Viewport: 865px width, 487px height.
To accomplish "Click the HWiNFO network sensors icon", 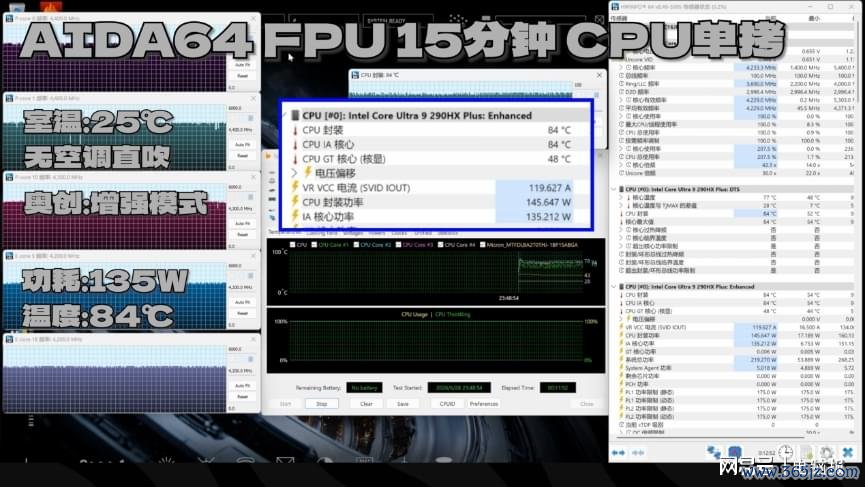I will (714, 453).
